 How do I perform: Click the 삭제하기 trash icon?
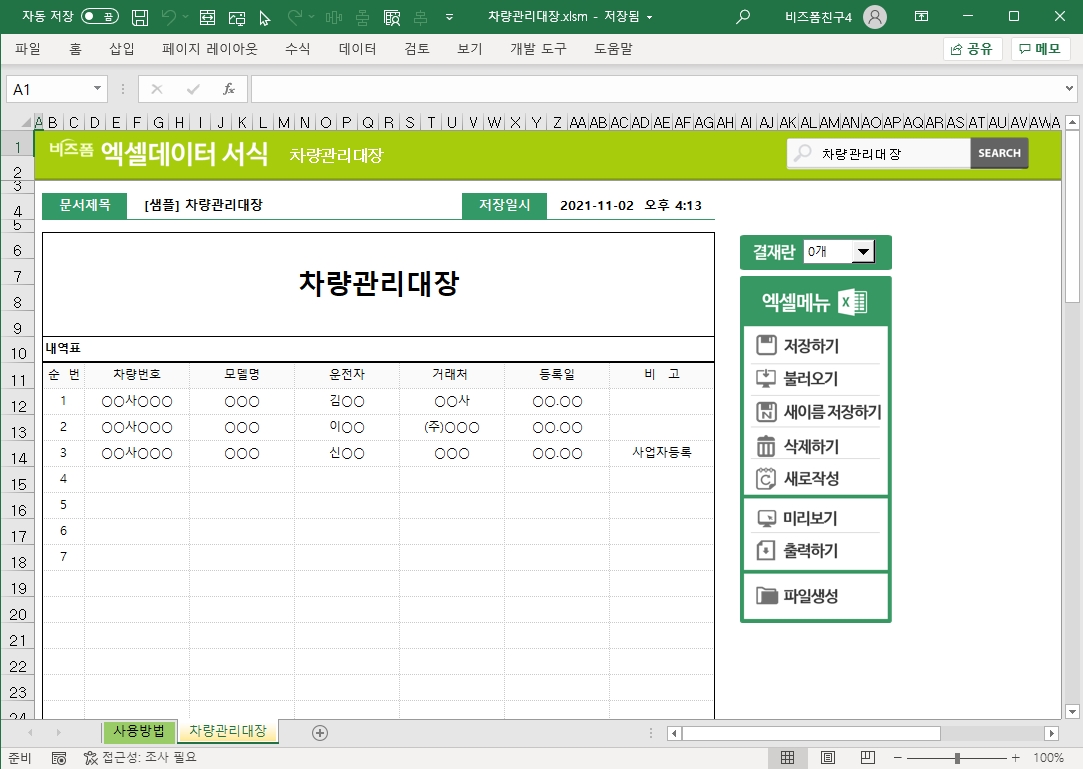(767, 446)
